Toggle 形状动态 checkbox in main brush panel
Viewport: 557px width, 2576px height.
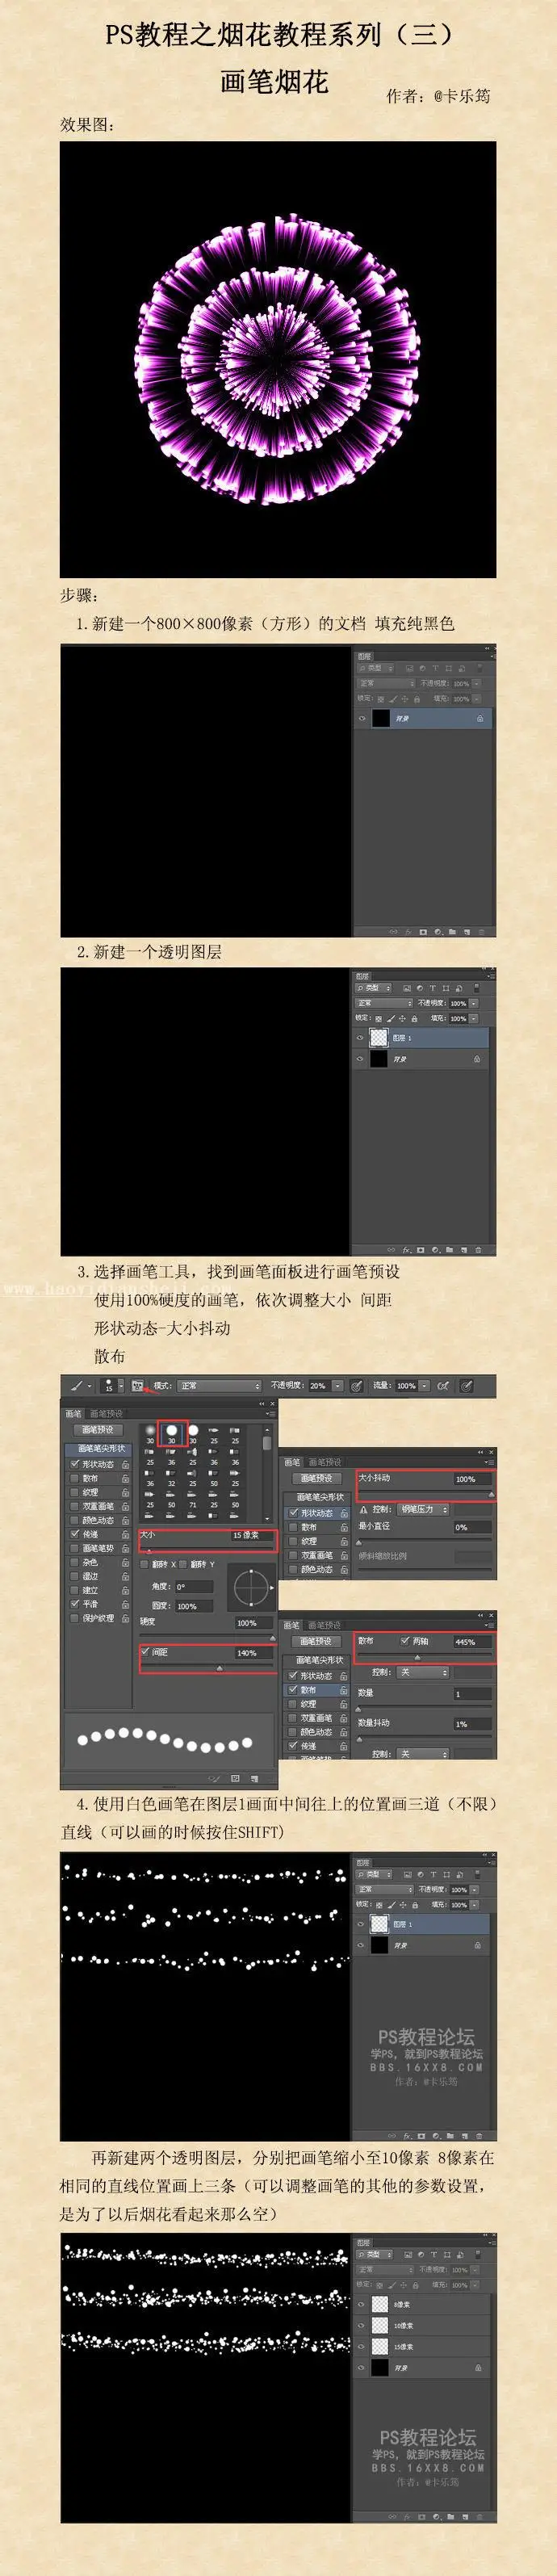75,1464
